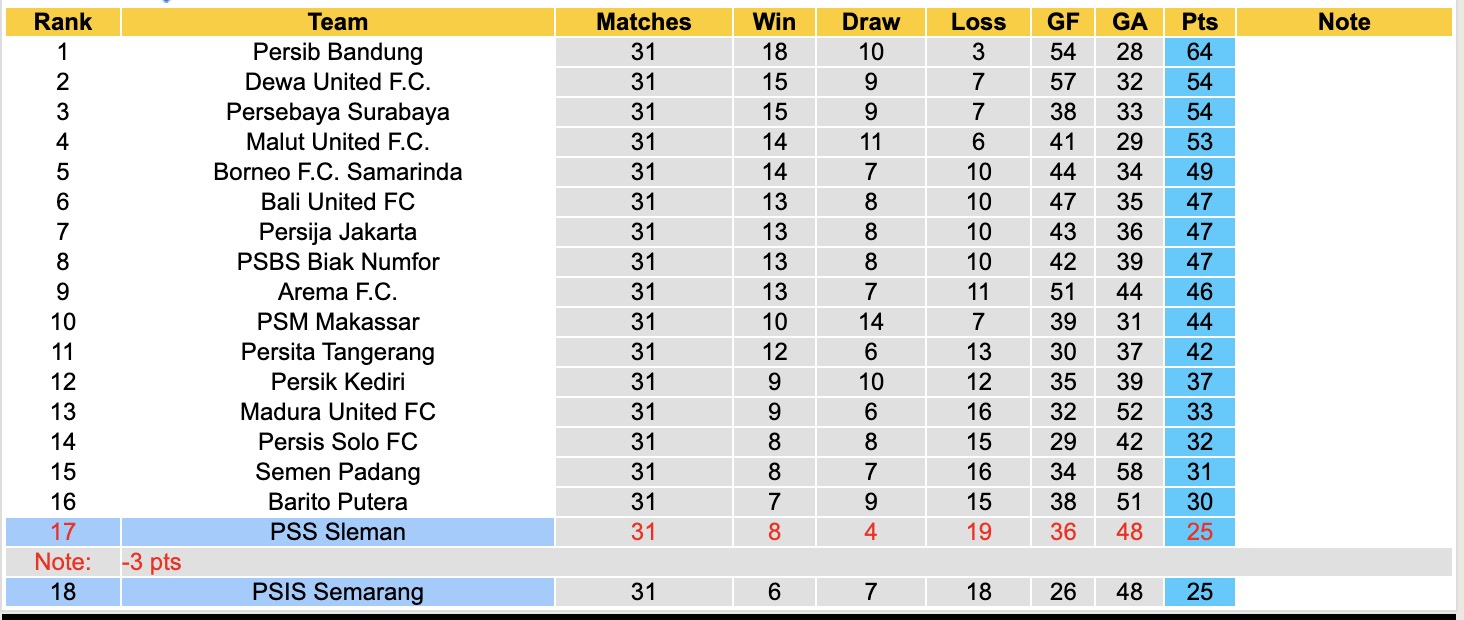Select the PSIS Semarang team name
This screenshot has width=1464, height=620.
tap(338, 592)
